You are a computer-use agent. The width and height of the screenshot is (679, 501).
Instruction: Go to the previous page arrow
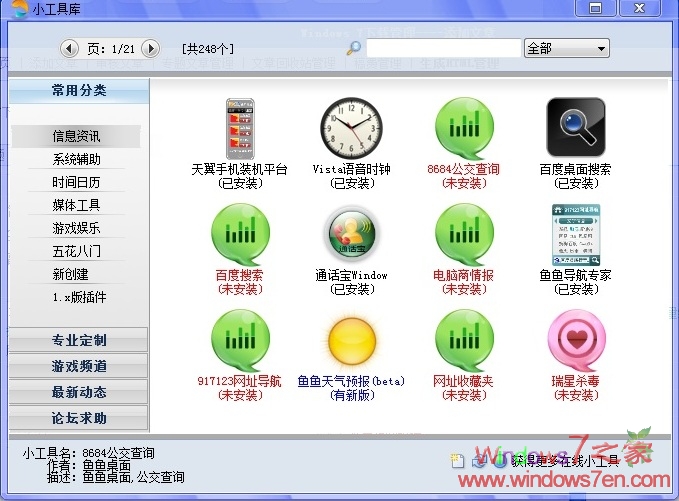(x=69, y=48)
